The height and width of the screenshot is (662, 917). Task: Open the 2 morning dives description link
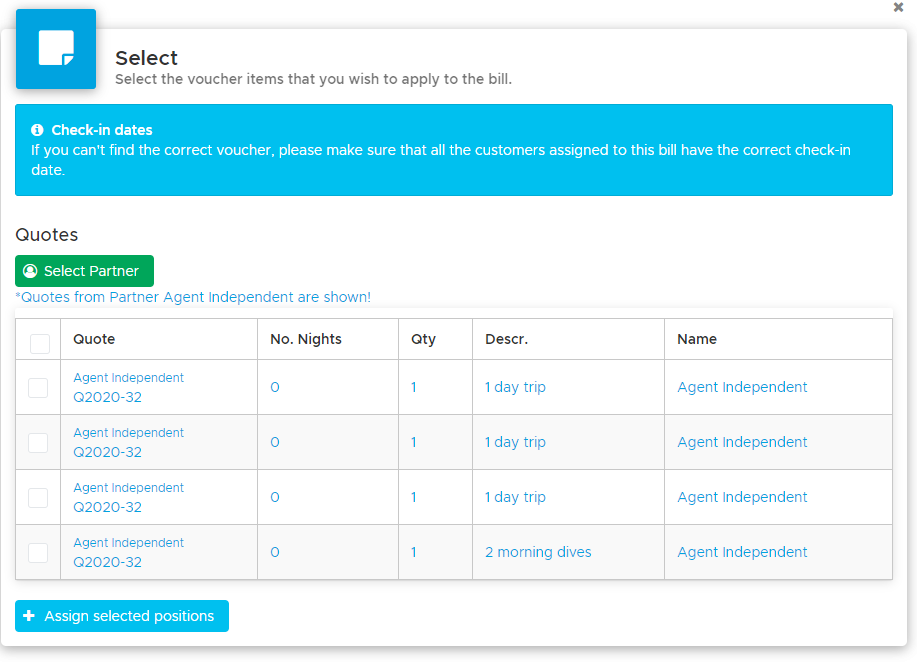(x=538, y=552)
